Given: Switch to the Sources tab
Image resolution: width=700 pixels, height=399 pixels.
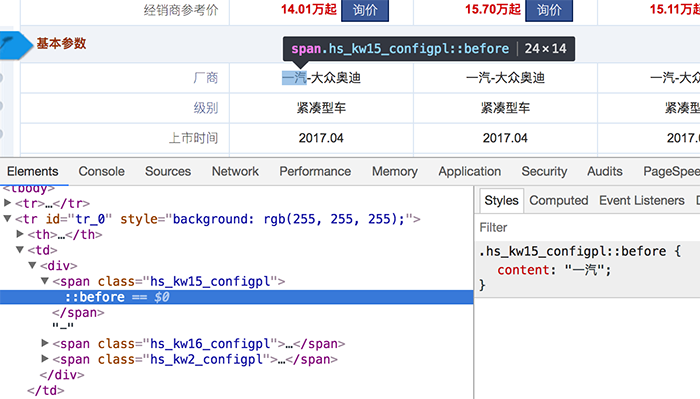Looking at the screenshot, I should pyautogui.click(x=168, y=171).
